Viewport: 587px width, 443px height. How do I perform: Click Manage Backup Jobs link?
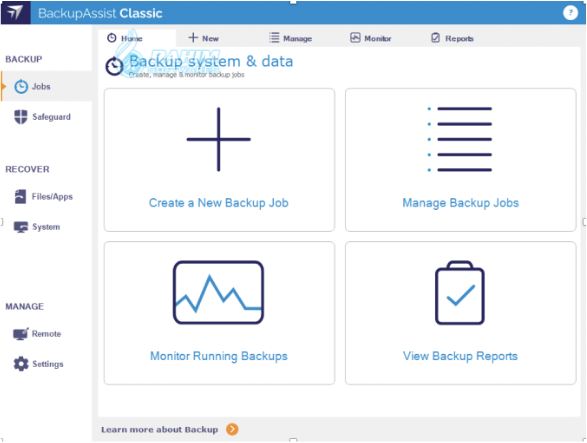[460, 203]
